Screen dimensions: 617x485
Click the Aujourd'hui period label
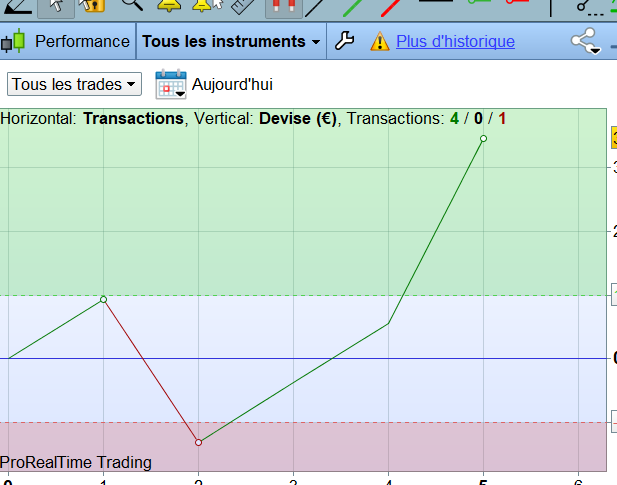(x=232, y=85)
